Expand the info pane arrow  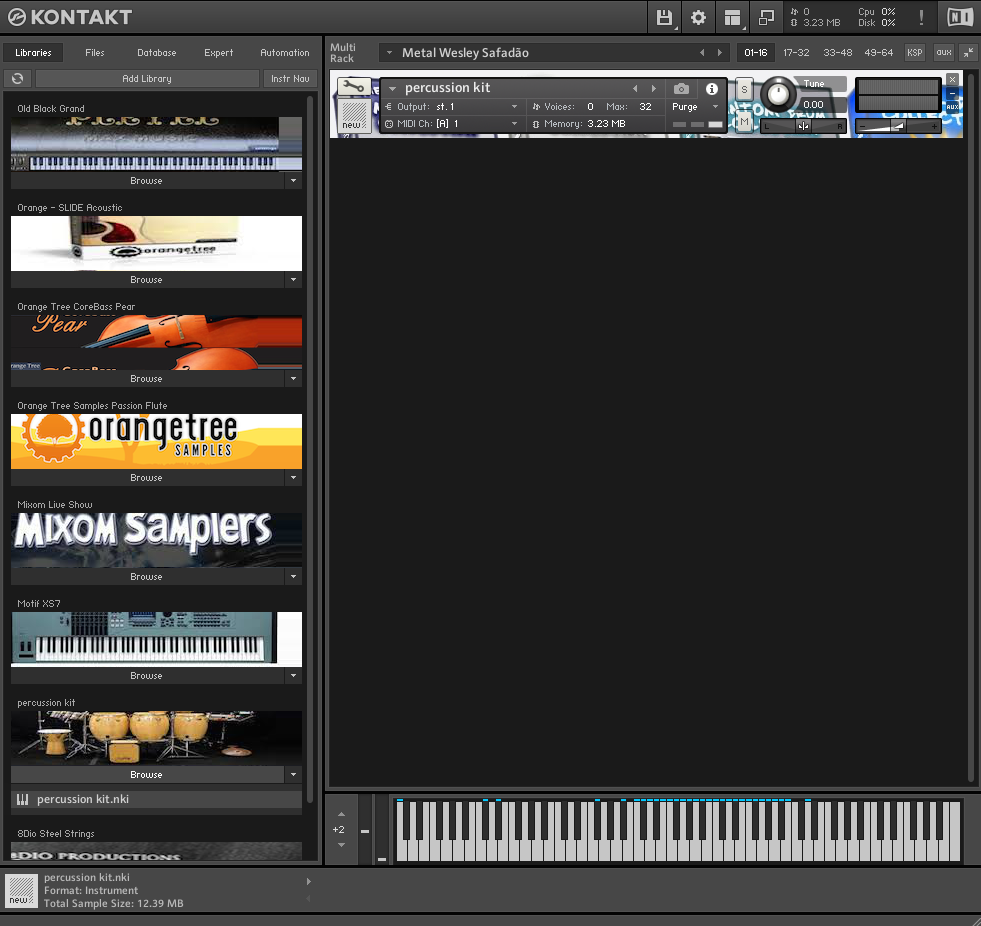308,882
